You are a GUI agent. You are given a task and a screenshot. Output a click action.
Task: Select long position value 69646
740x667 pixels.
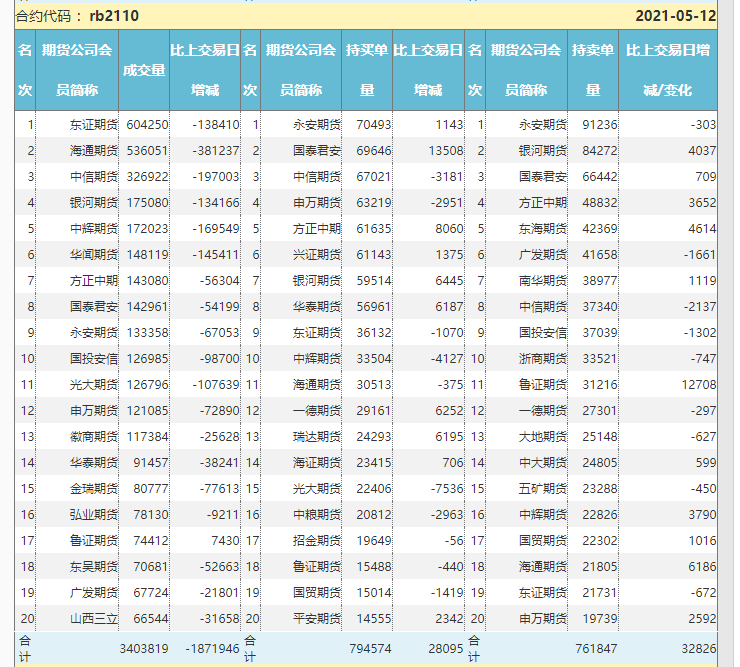[x=374, y=151]
